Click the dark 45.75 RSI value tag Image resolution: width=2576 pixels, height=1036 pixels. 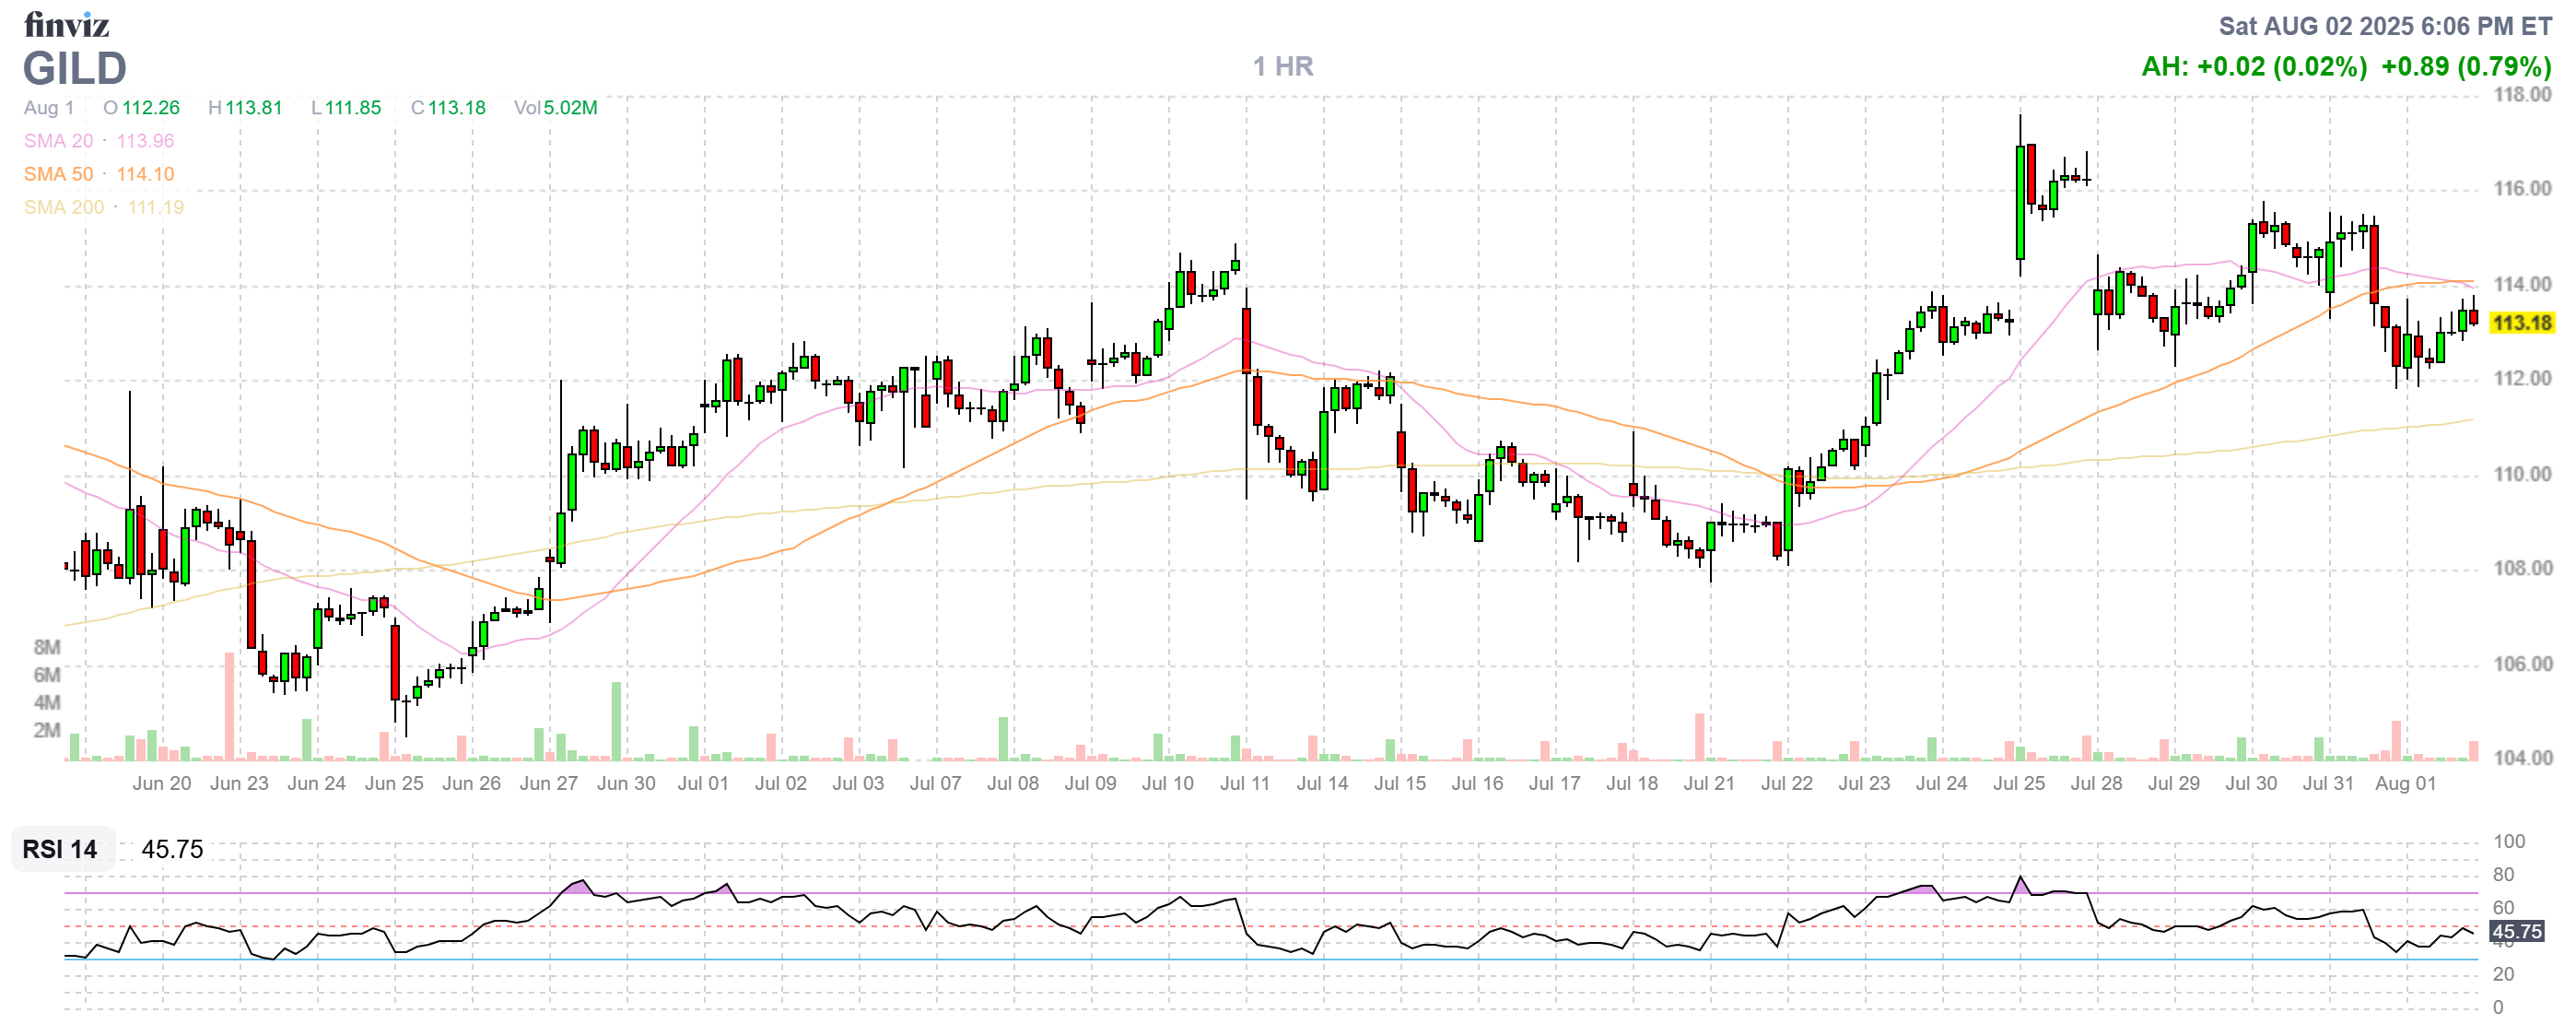tap(2516, 932)
